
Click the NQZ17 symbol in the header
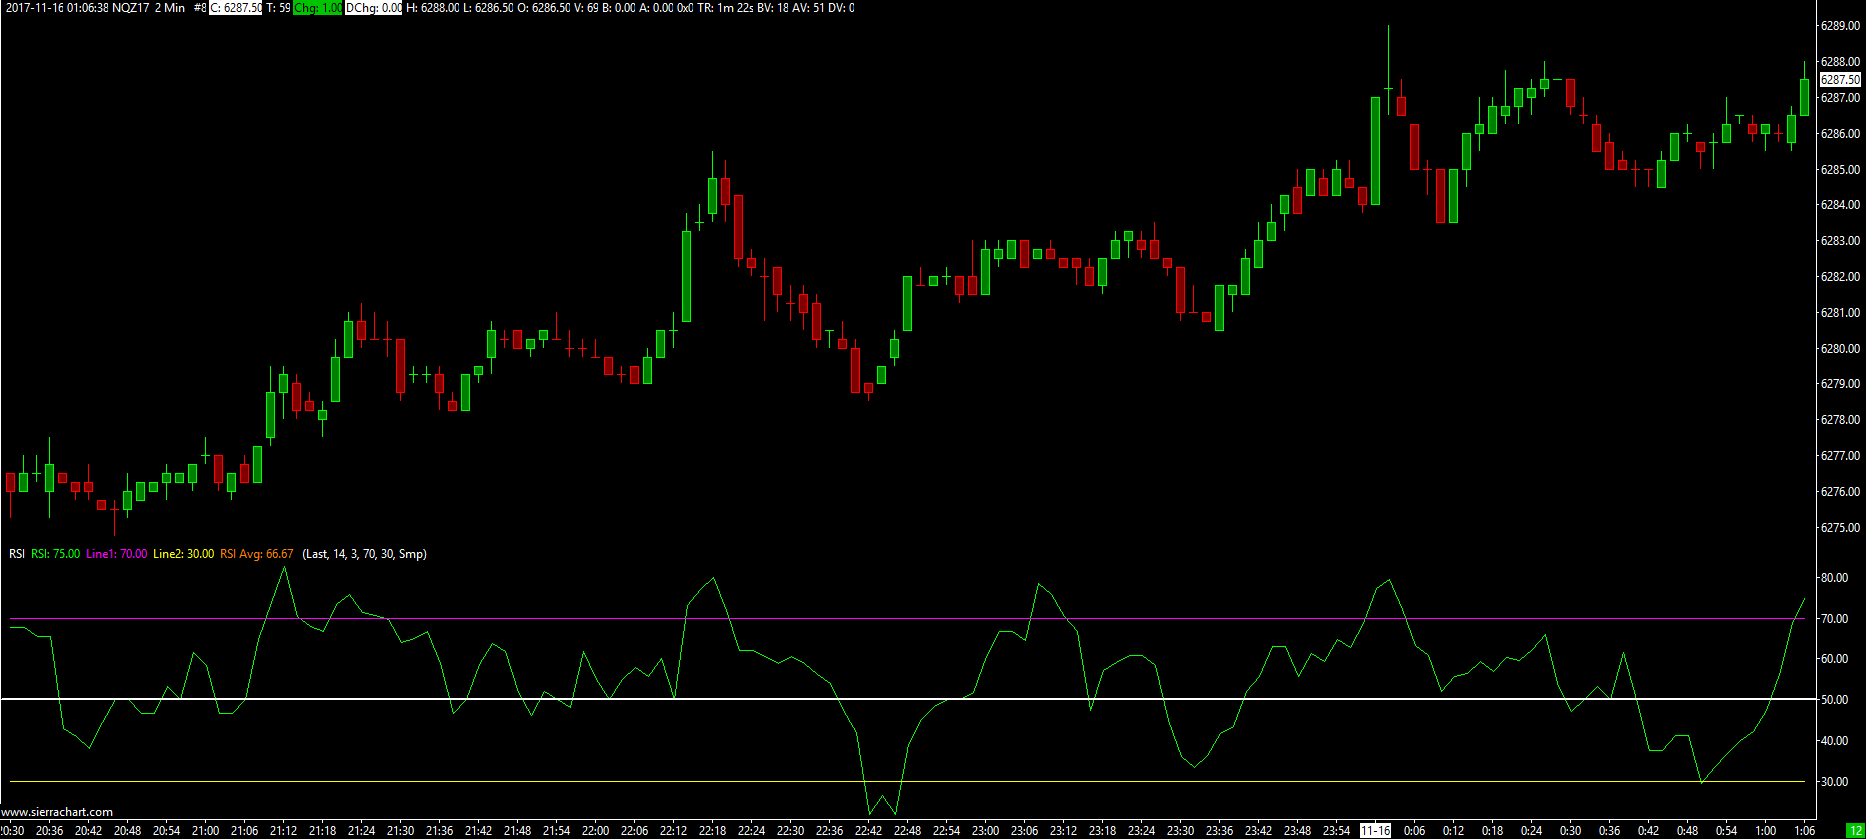131,8
